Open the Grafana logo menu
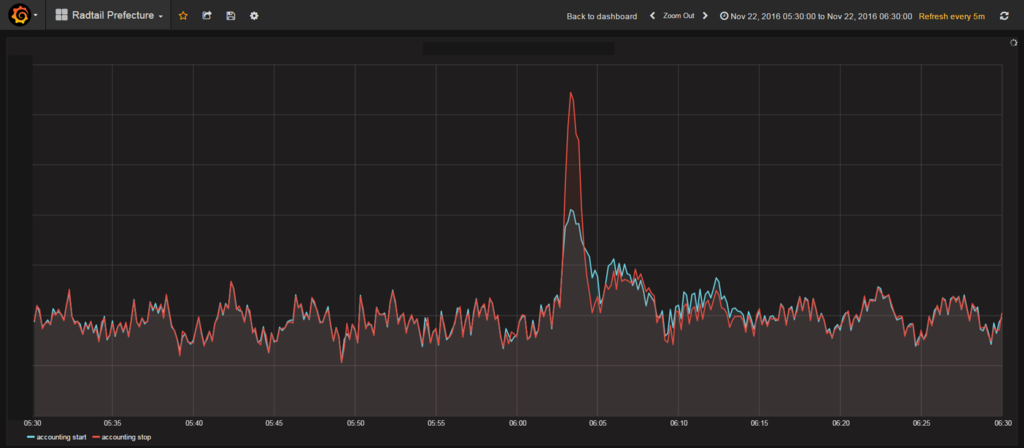Viewport: 1024px width, 448px height. 21,14
